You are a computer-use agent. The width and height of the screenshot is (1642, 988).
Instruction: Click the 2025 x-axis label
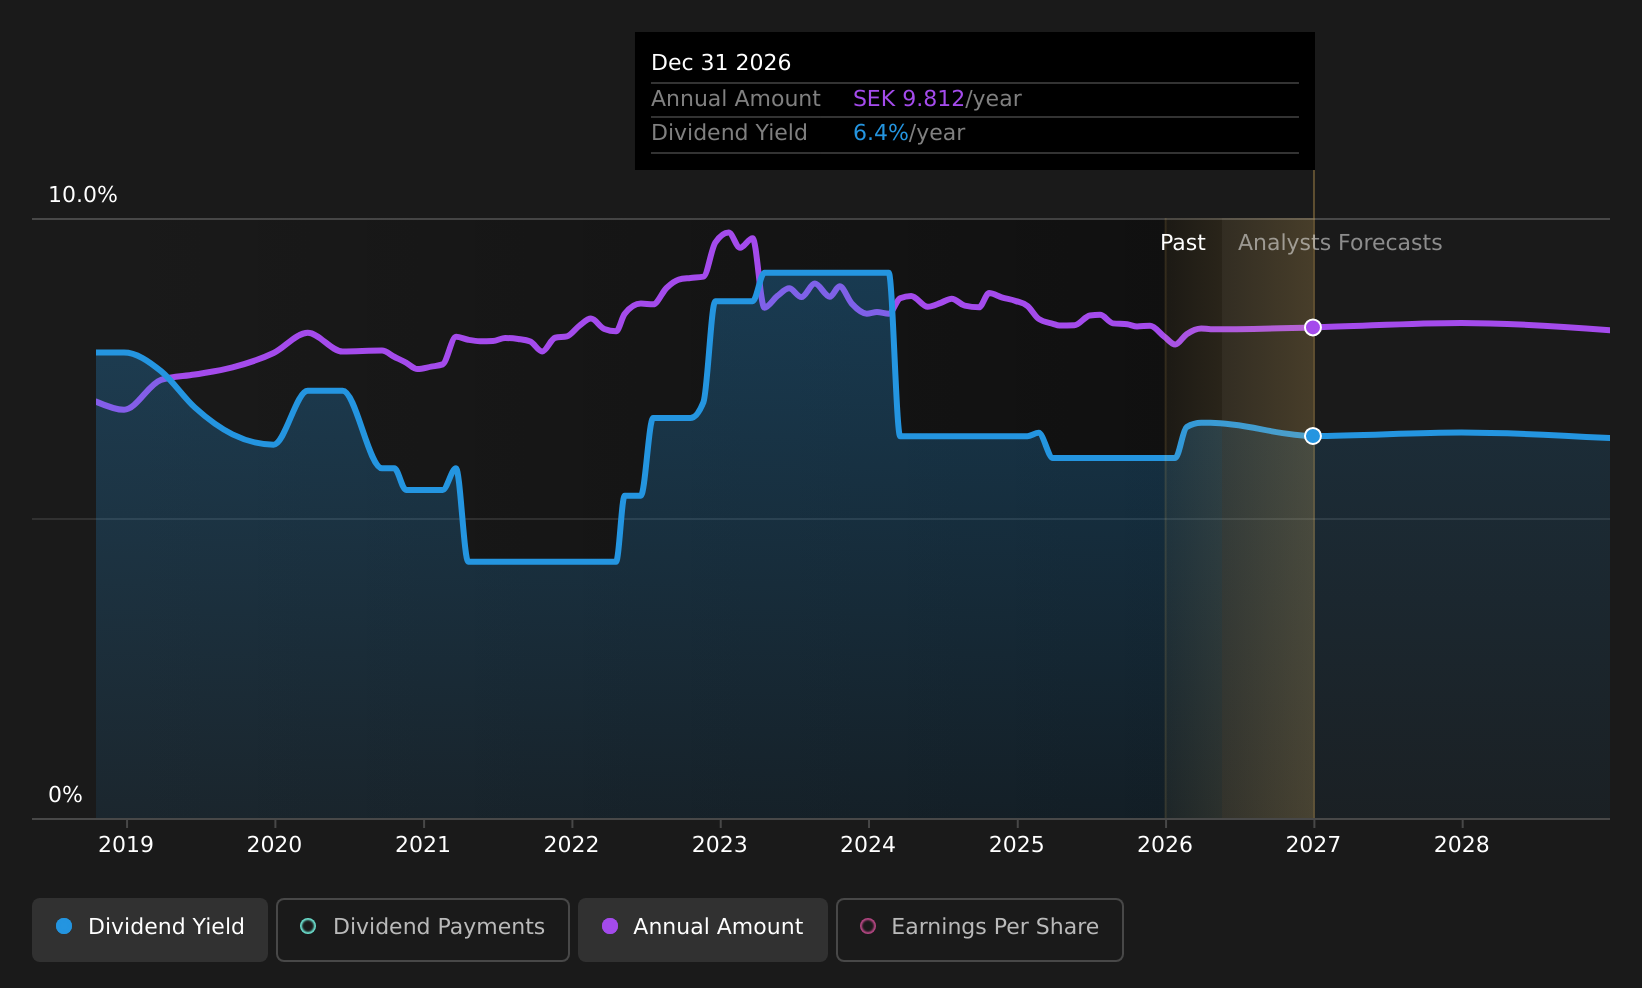tap(1017, 845)
